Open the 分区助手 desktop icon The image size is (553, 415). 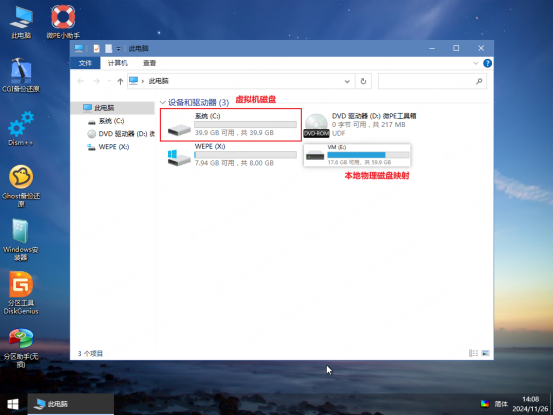tap(21, 348)
